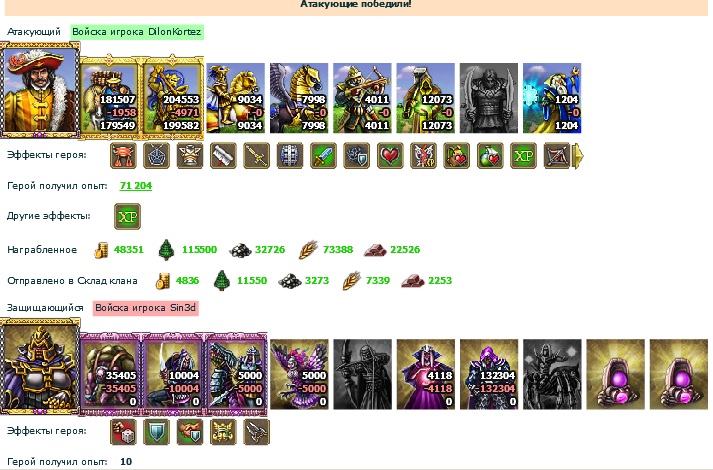Expand more hero effects with yellow arrow

(x=577, y=156)
